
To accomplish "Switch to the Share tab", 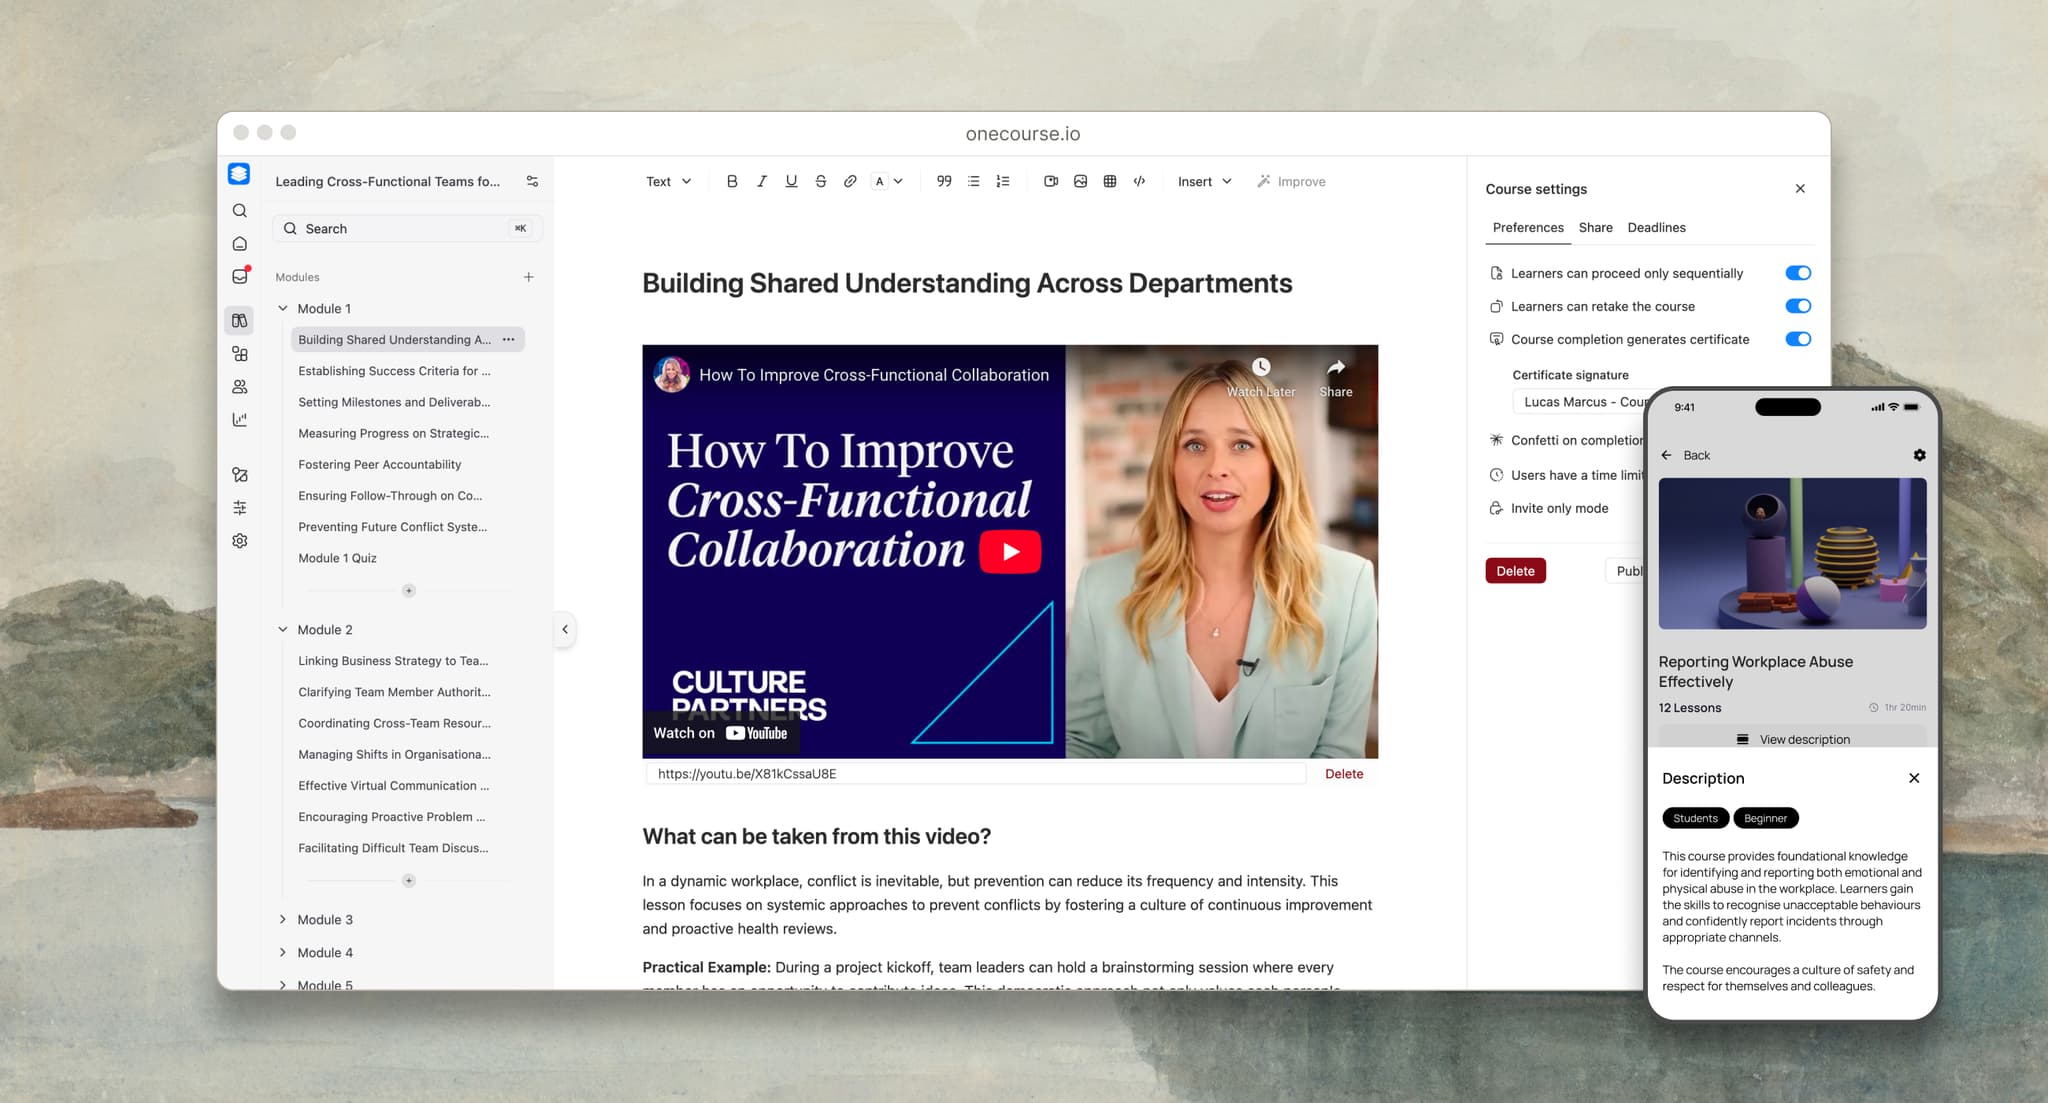I will click(x=1595, y=227).
